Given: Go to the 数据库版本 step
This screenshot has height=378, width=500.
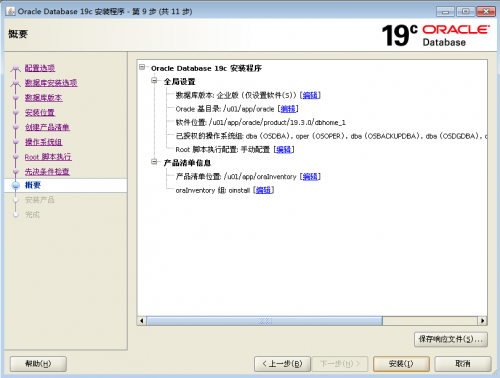Looking at the screenshot, I should [x=44, y=98].
